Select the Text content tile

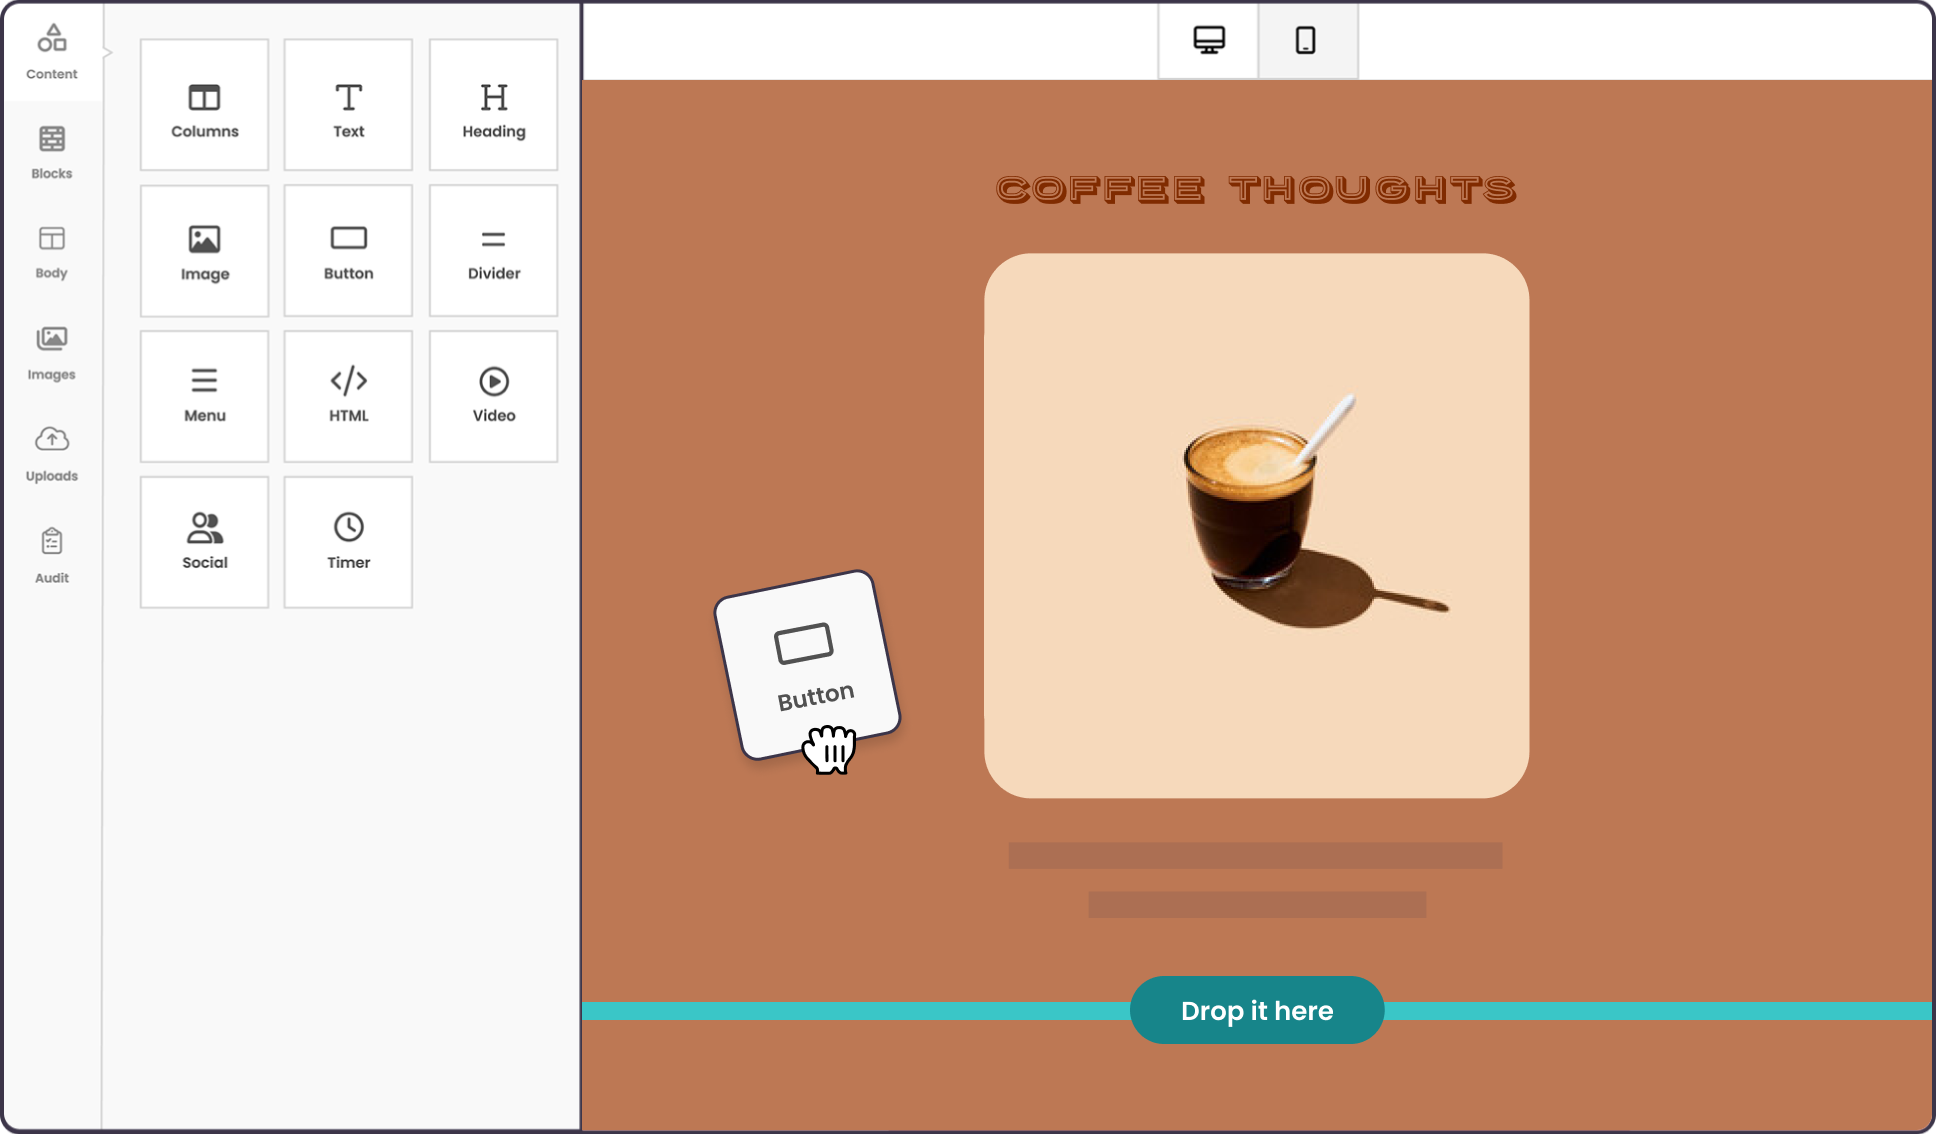click(x=349, y=105)
